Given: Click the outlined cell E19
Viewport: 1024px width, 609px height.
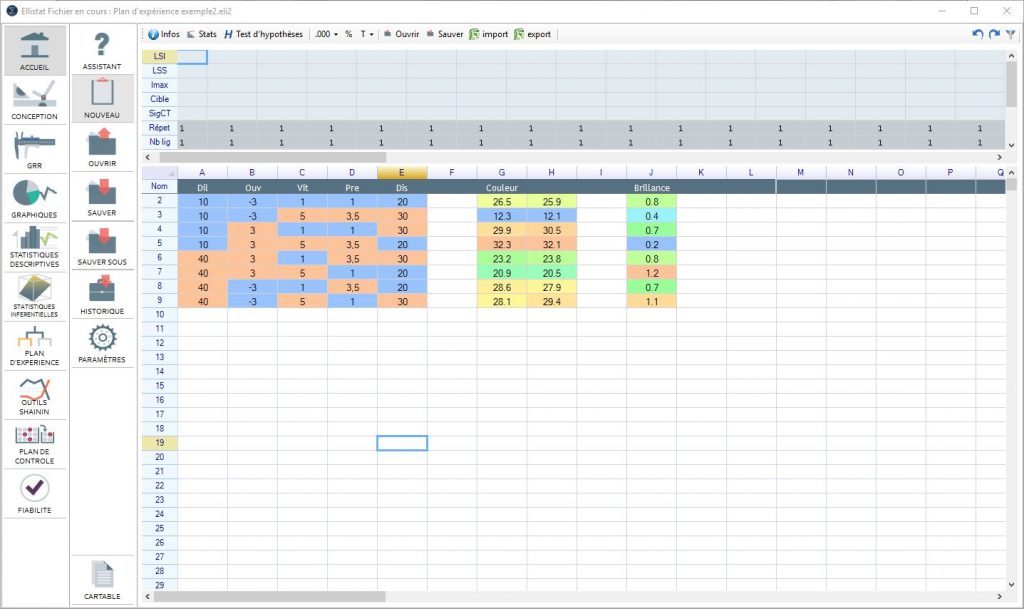Looking at the screenshot, I should (402, 443).
